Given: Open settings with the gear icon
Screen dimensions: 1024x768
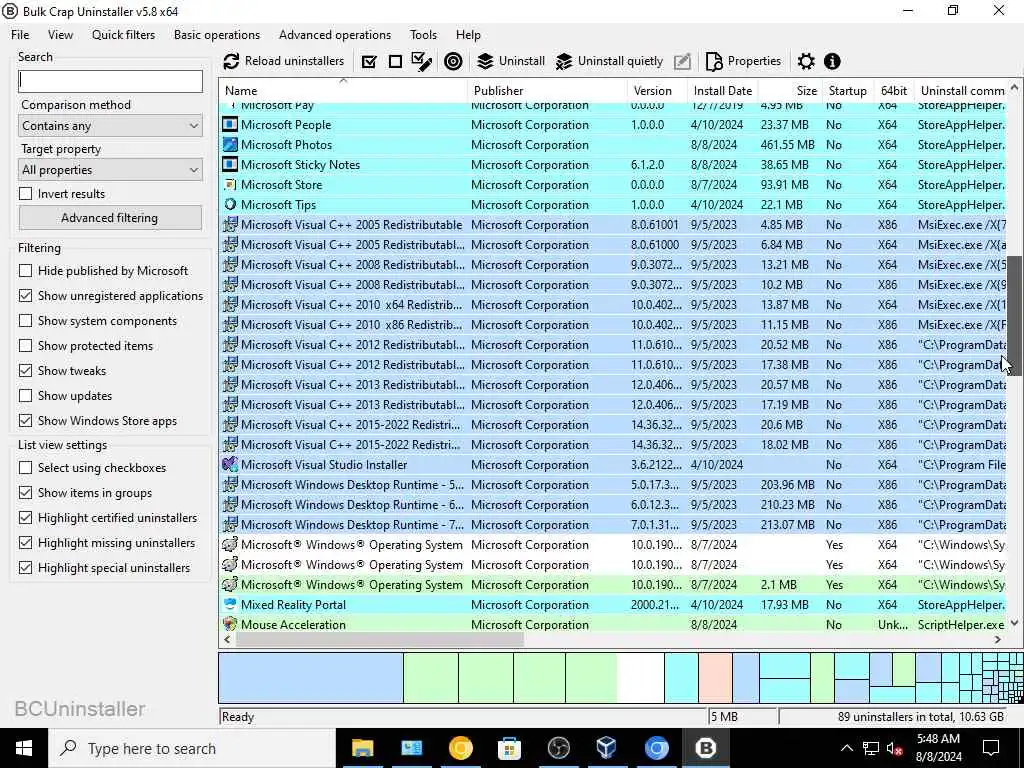Looking at the screenshot, I should (x=807, y=61).
